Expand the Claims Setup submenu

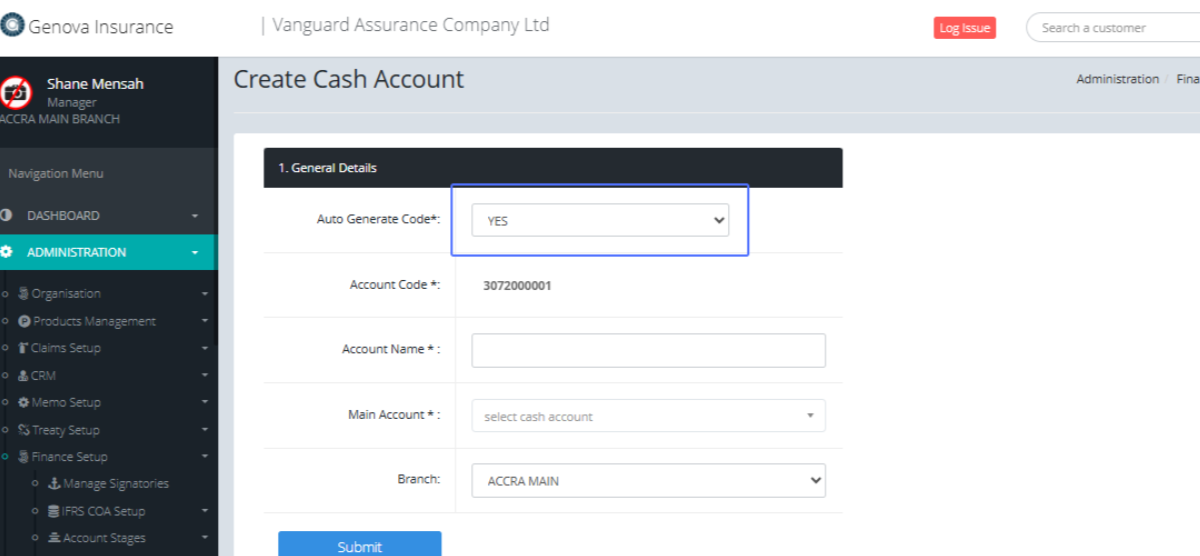coord(204,348)
